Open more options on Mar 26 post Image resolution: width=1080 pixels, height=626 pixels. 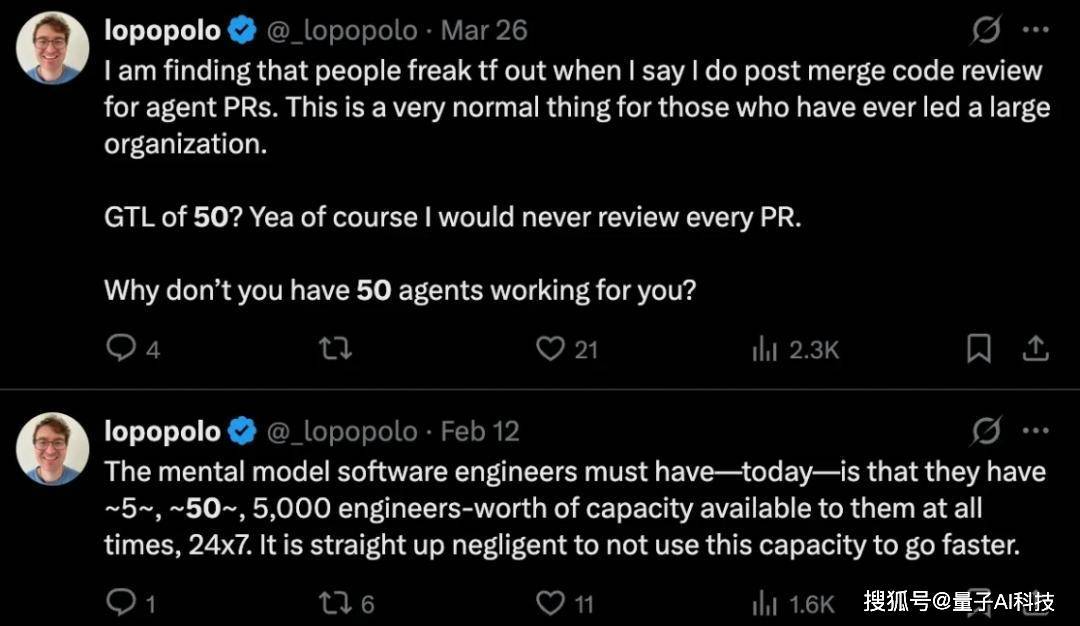click(1036, 31)
